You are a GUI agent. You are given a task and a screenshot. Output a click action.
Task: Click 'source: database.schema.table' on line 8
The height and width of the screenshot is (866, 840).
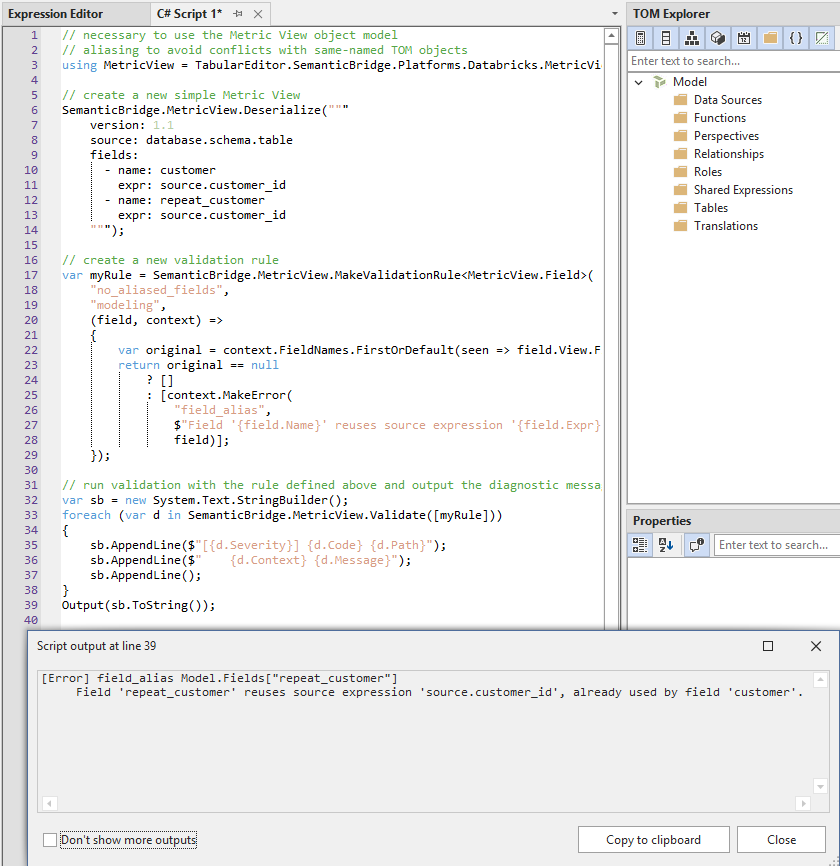click(191, 140)
